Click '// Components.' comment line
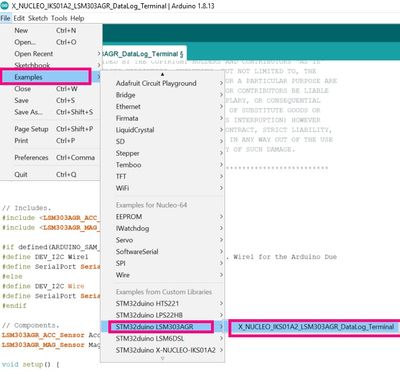Viewport: 400px width, 371px height. pyautogui.click(x=31, y=325)
